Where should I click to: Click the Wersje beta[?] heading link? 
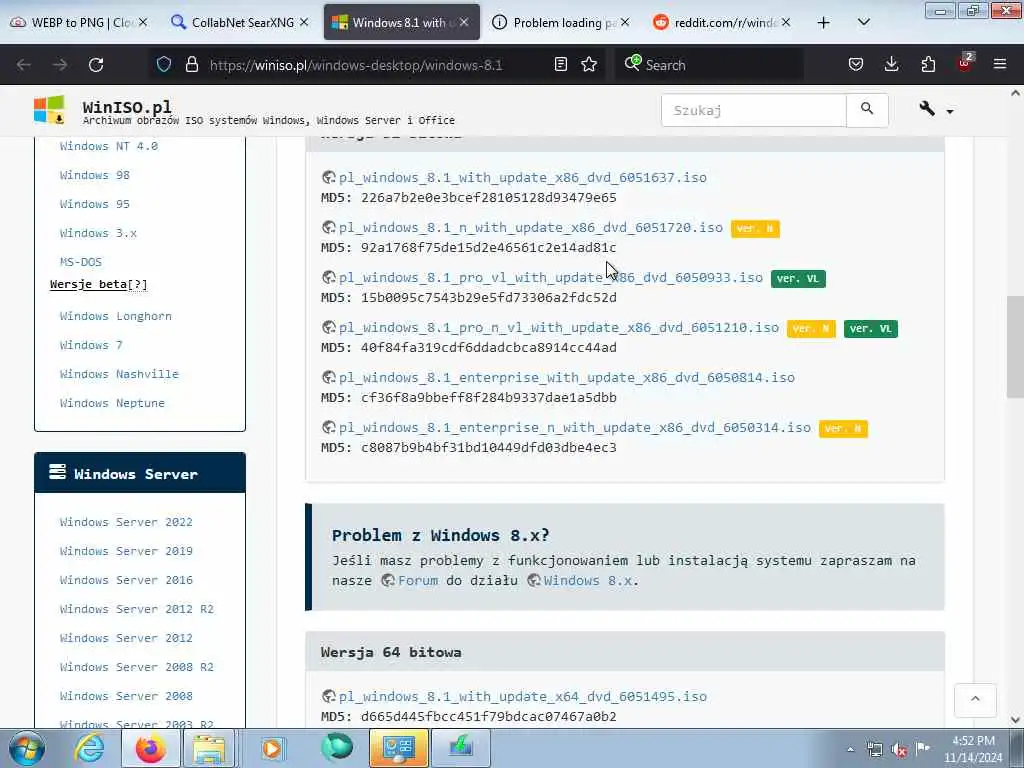(99, 284)
